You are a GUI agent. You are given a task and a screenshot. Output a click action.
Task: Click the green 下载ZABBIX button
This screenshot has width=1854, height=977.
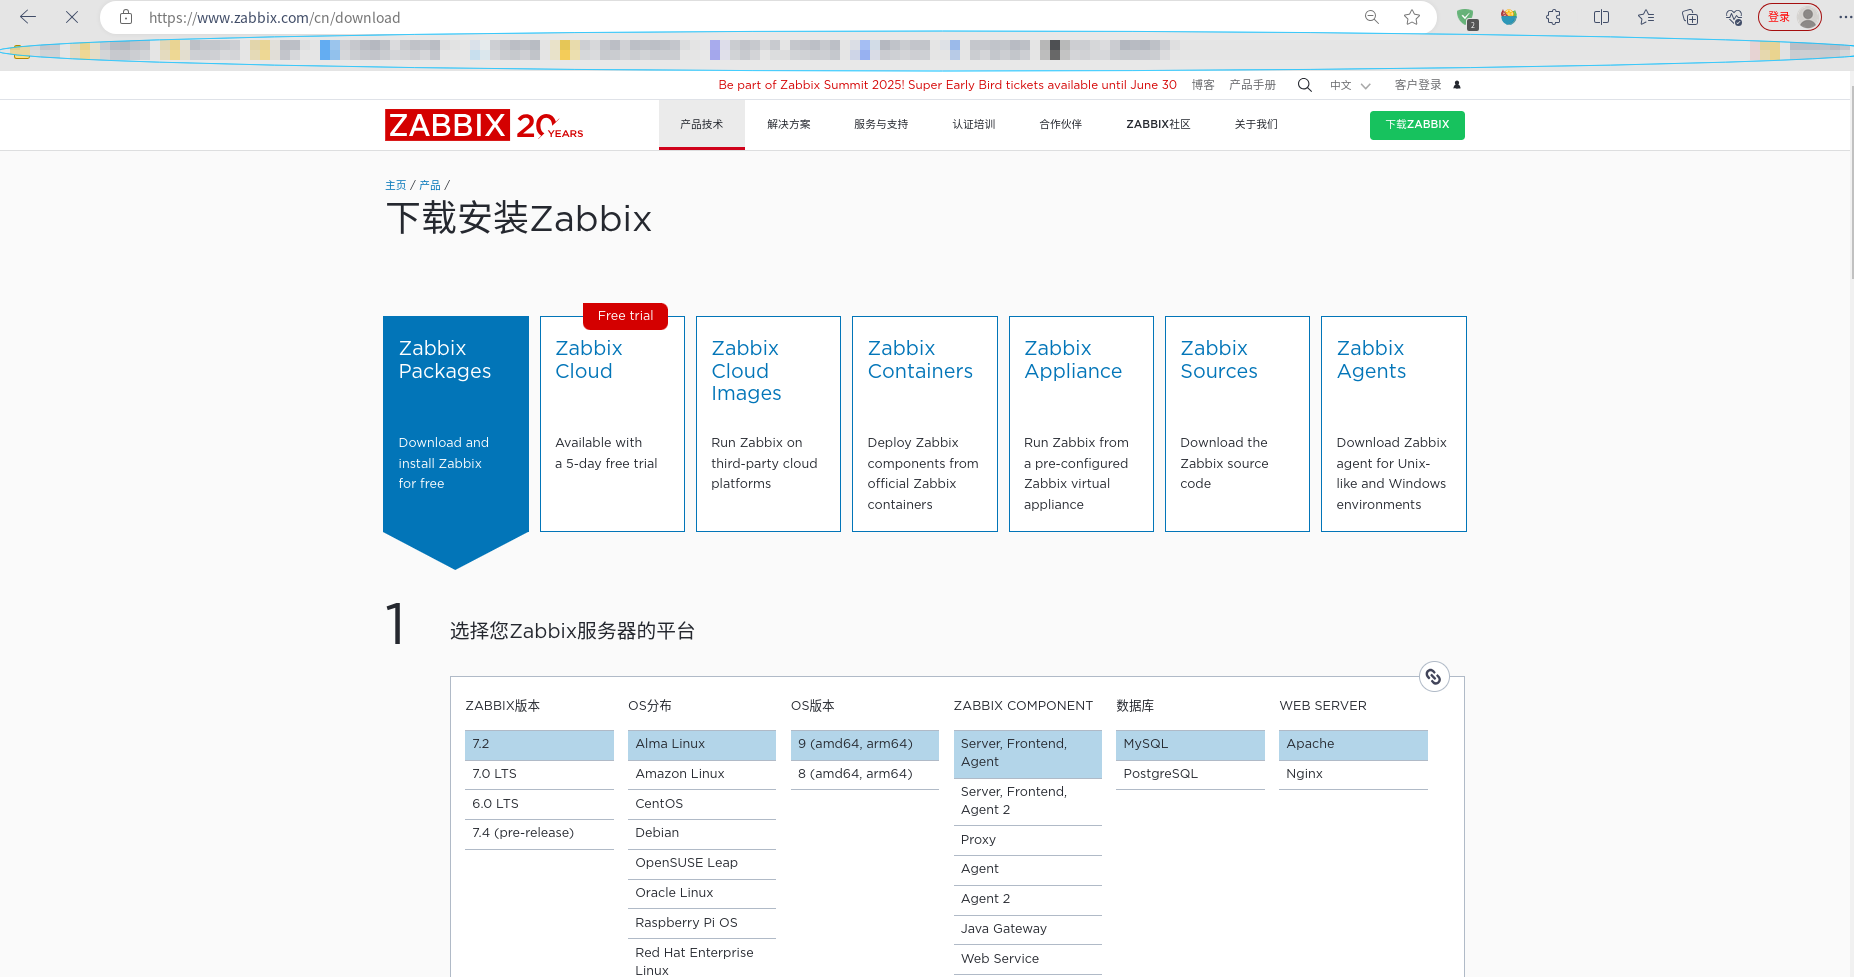tap(1417, 125)
